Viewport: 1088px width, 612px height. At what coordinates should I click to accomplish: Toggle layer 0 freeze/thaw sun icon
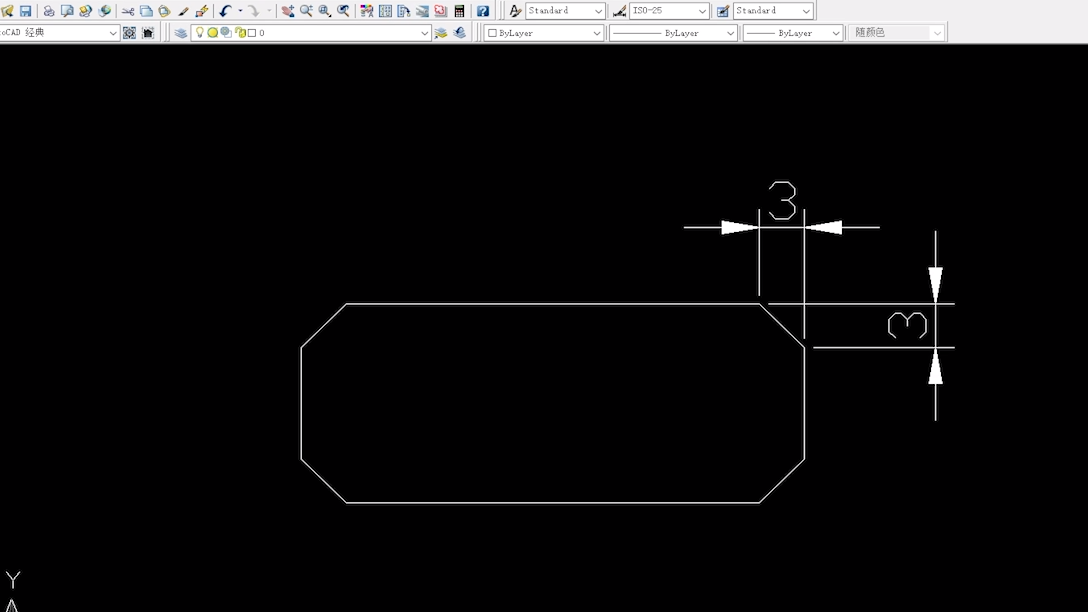tap(212, 33)
